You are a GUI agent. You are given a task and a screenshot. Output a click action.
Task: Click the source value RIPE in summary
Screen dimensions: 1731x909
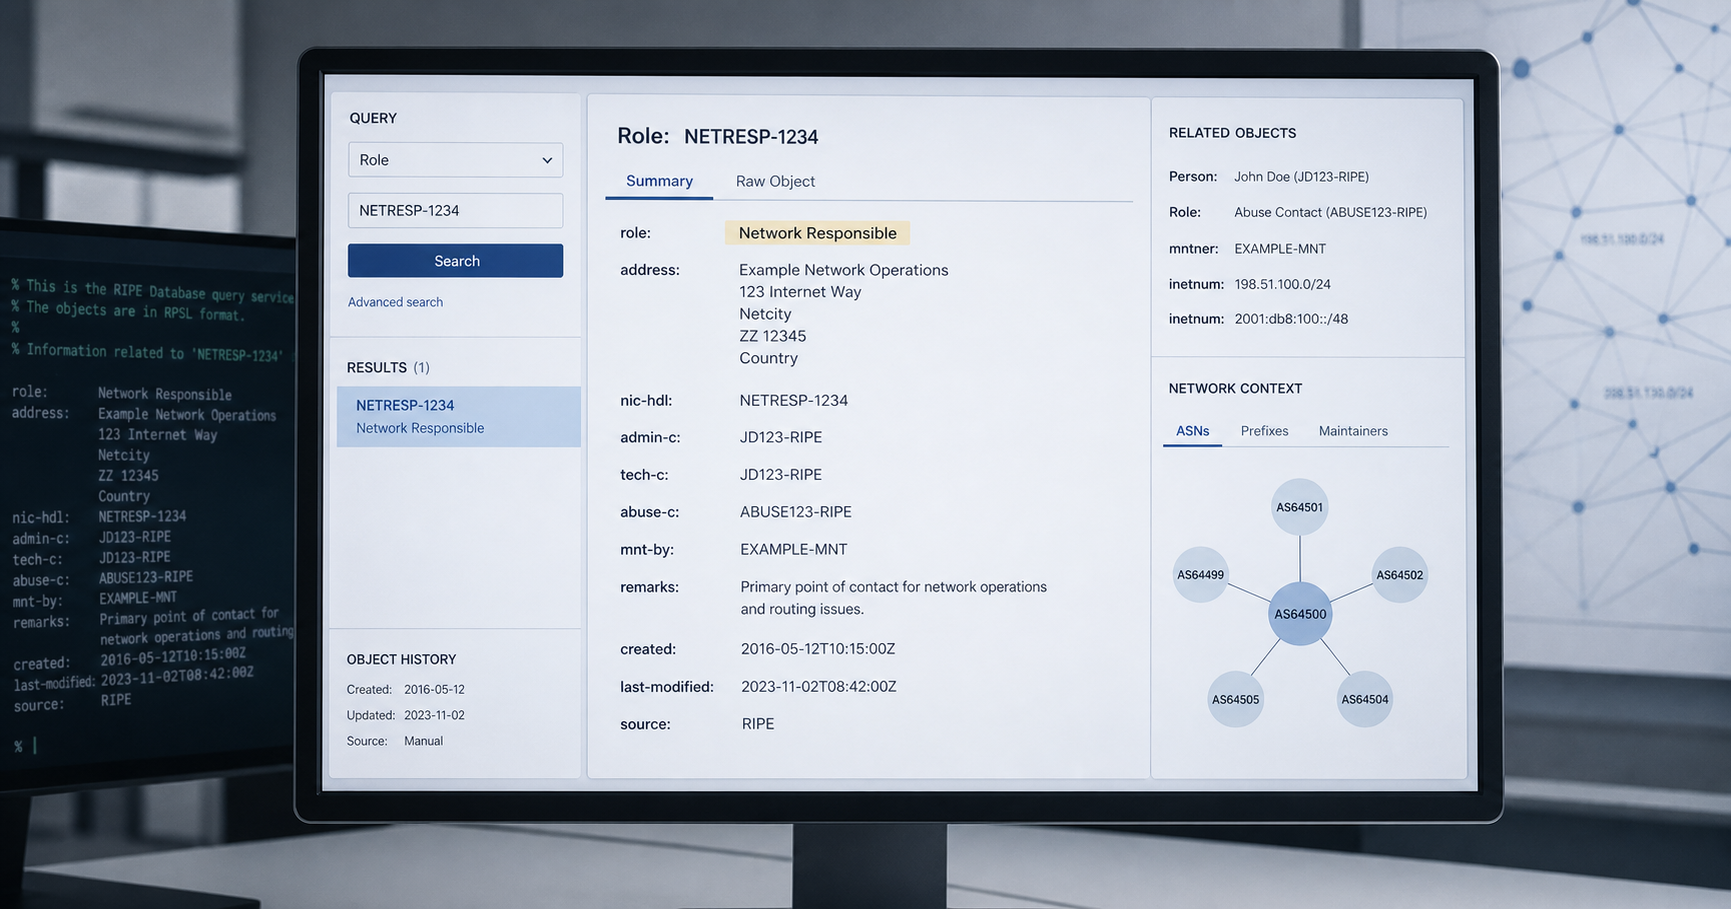[x=757, y=724]
